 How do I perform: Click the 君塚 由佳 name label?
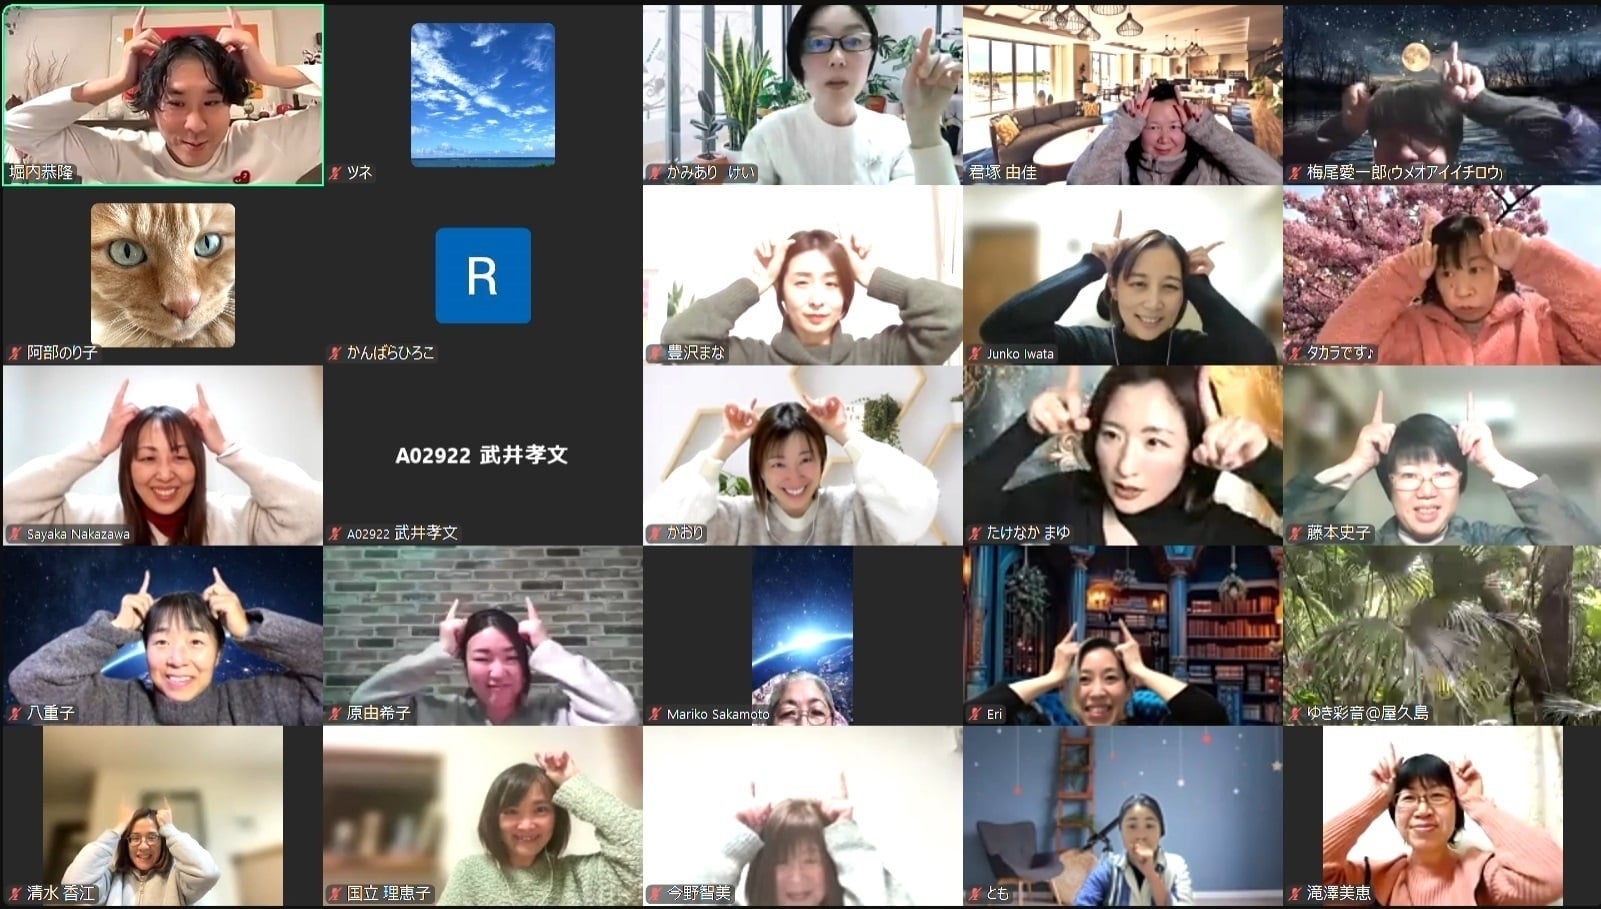[x=1003, y=173]
